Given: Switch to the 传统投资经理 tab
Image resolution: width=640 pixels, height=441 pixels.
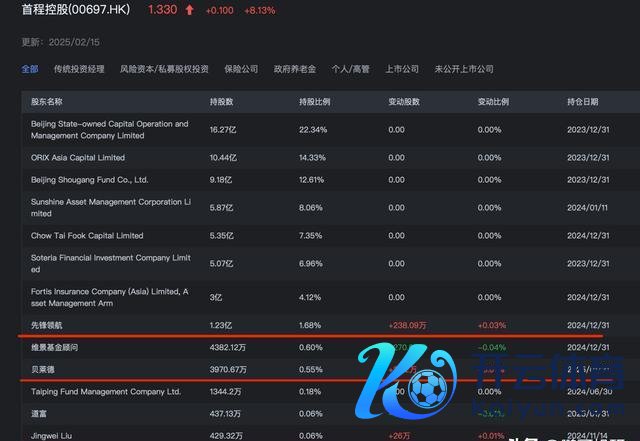Looking at the screenshot, I should [79, 69].
